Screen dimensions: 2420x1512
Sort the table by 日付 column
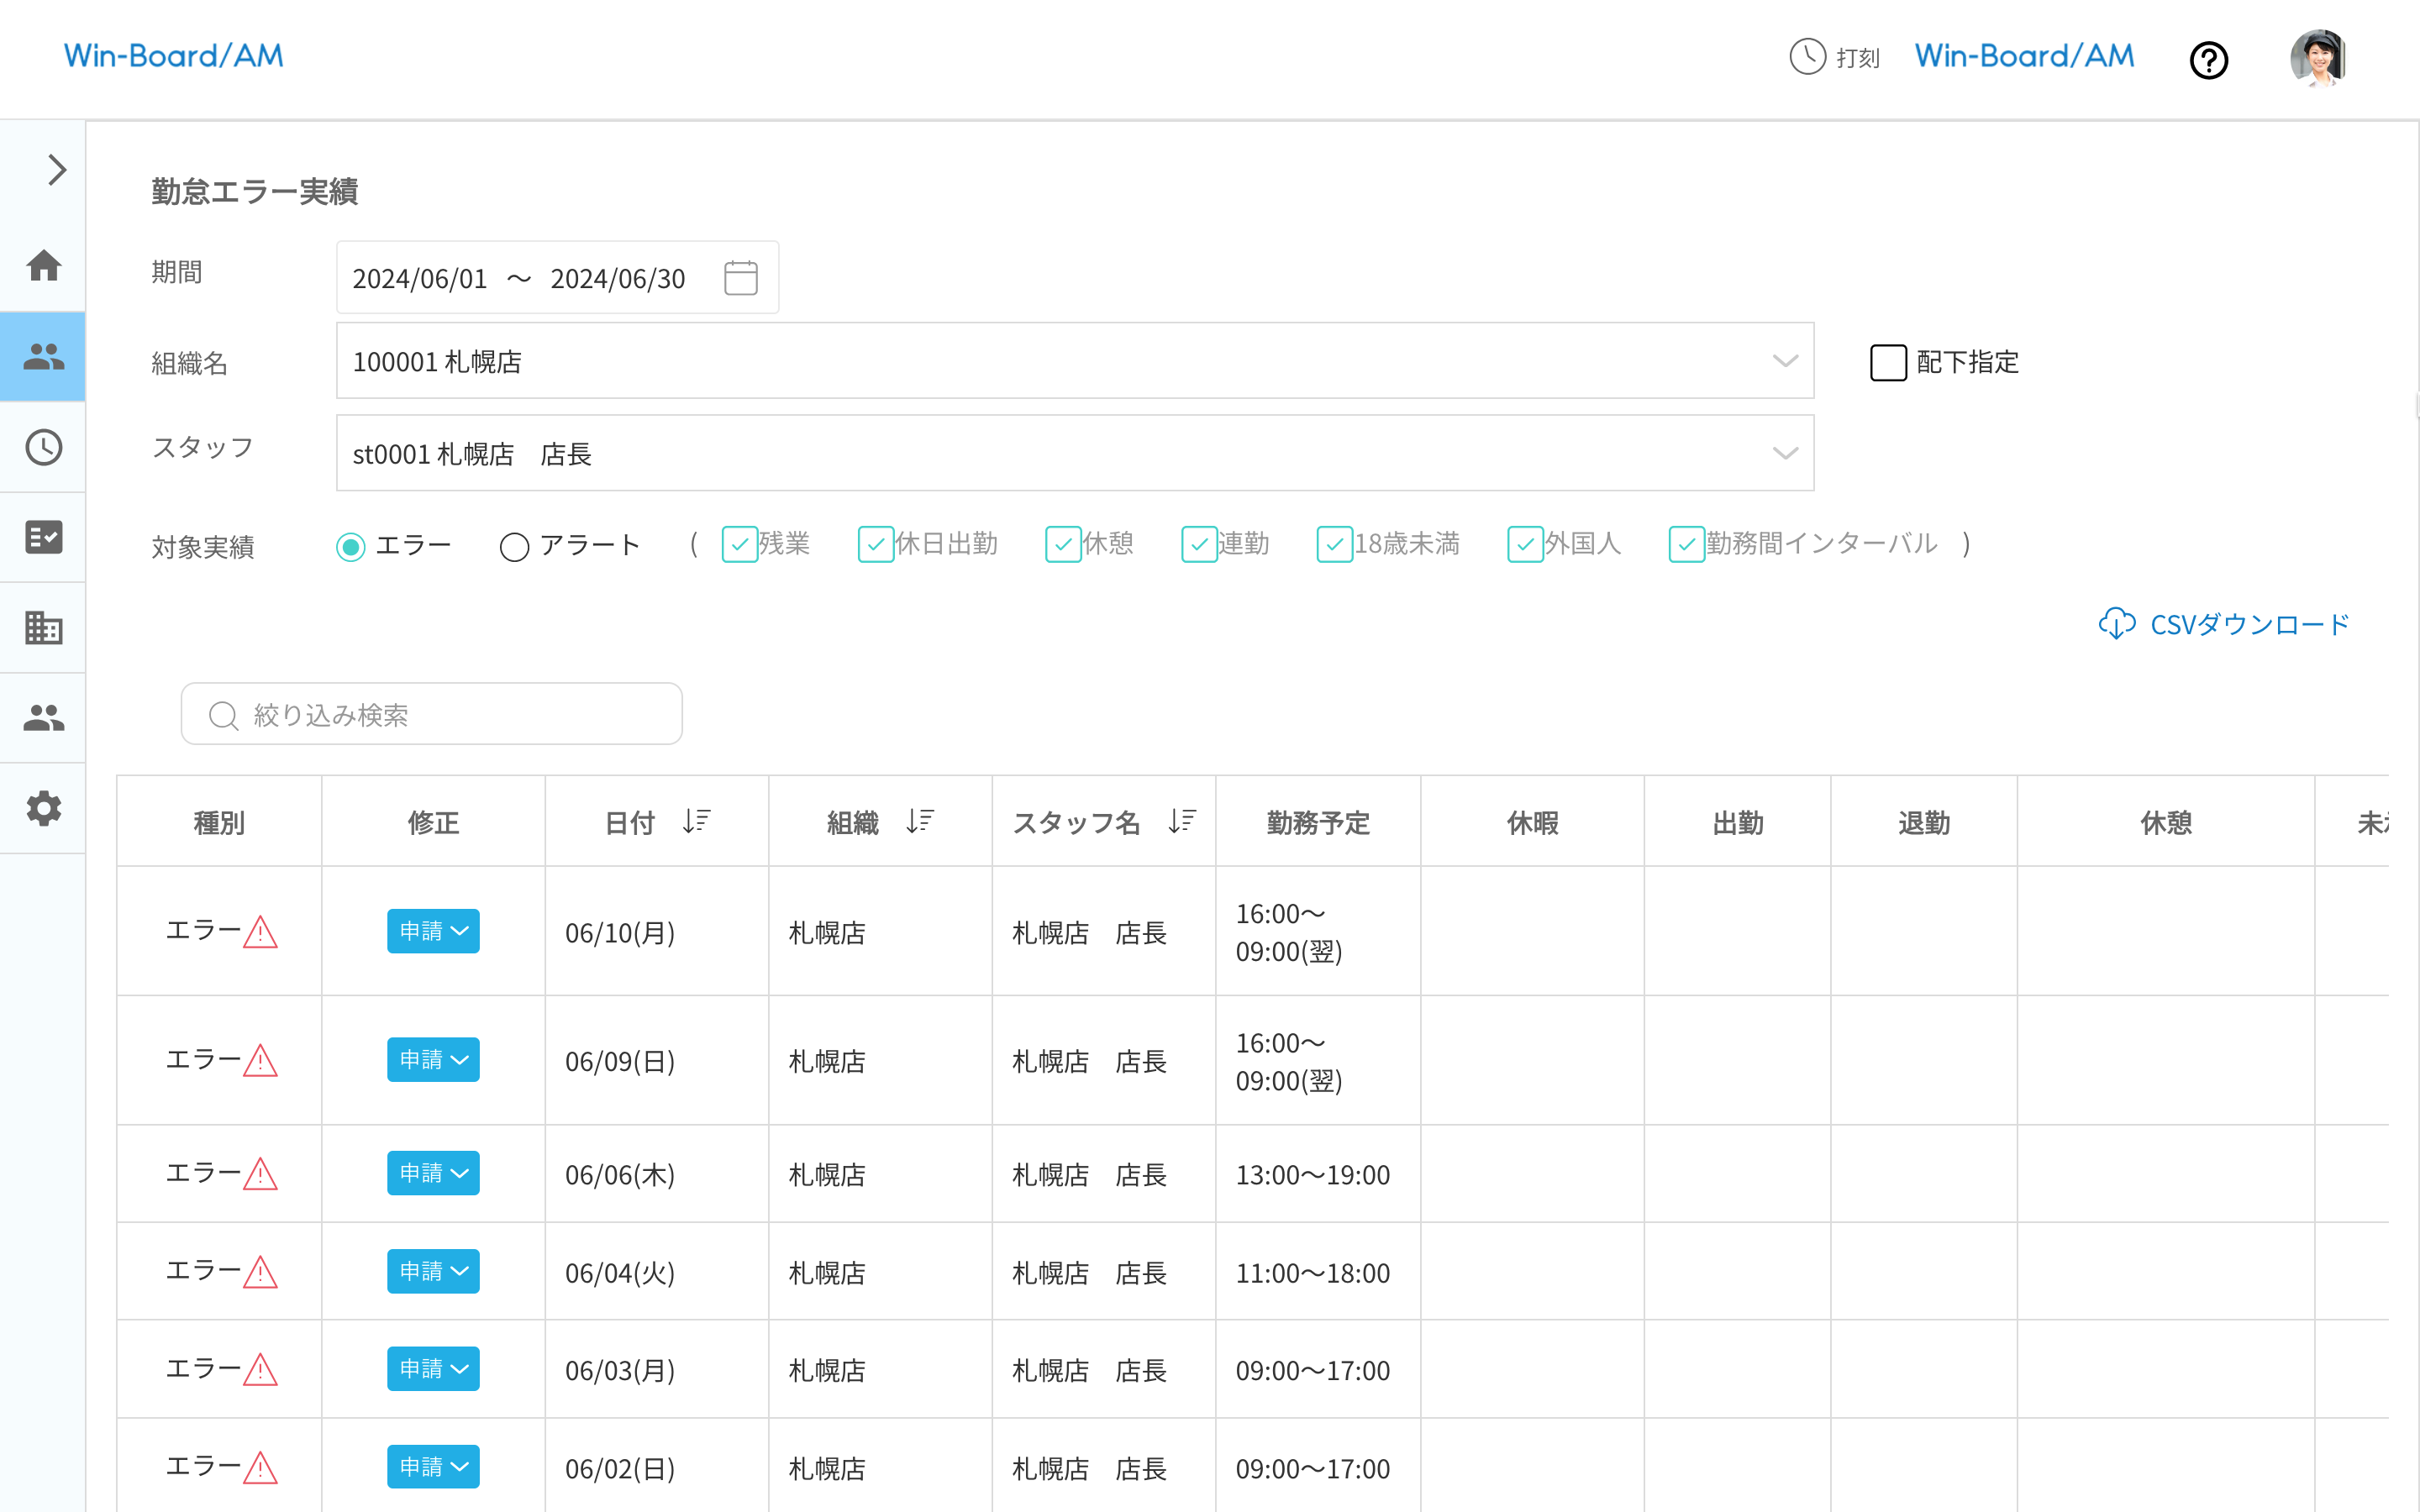coord(696,822)
